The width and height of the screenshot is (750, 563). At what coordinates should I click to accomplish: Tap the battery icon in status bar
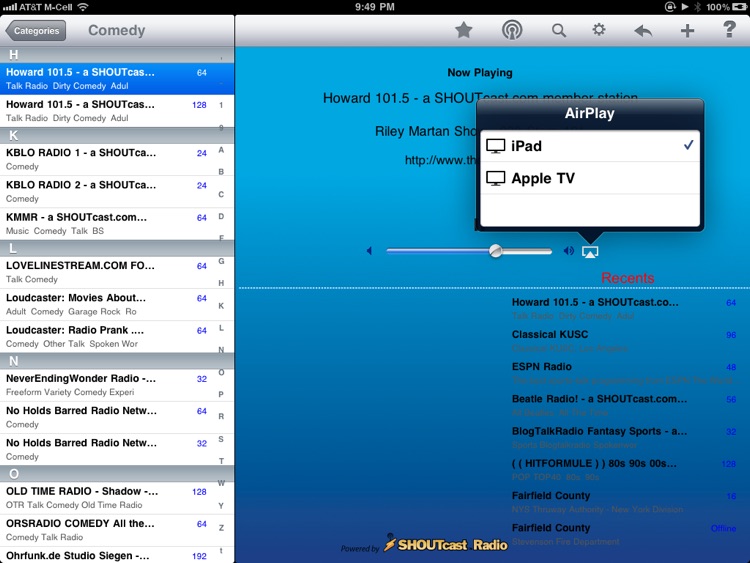tap(739, 7)
